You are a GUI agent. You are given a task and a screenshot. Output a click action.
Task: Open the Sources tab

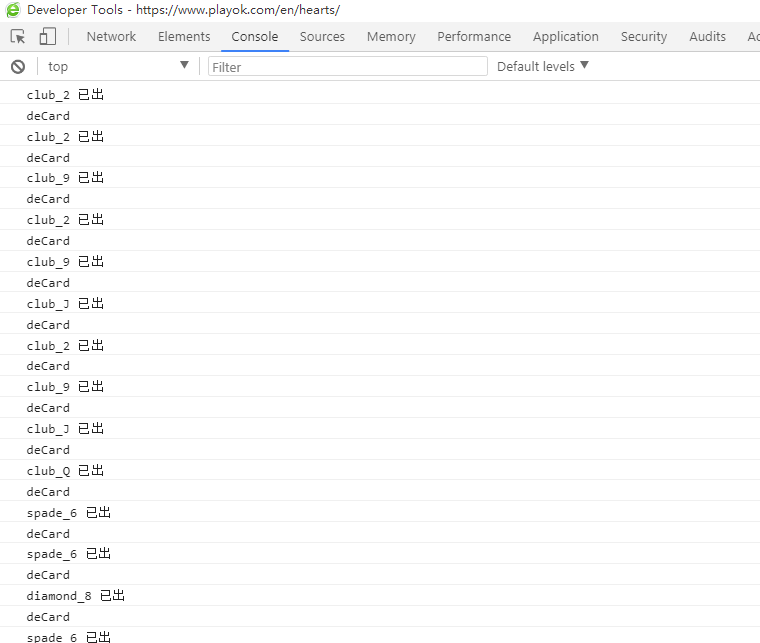tap(322, 36)
